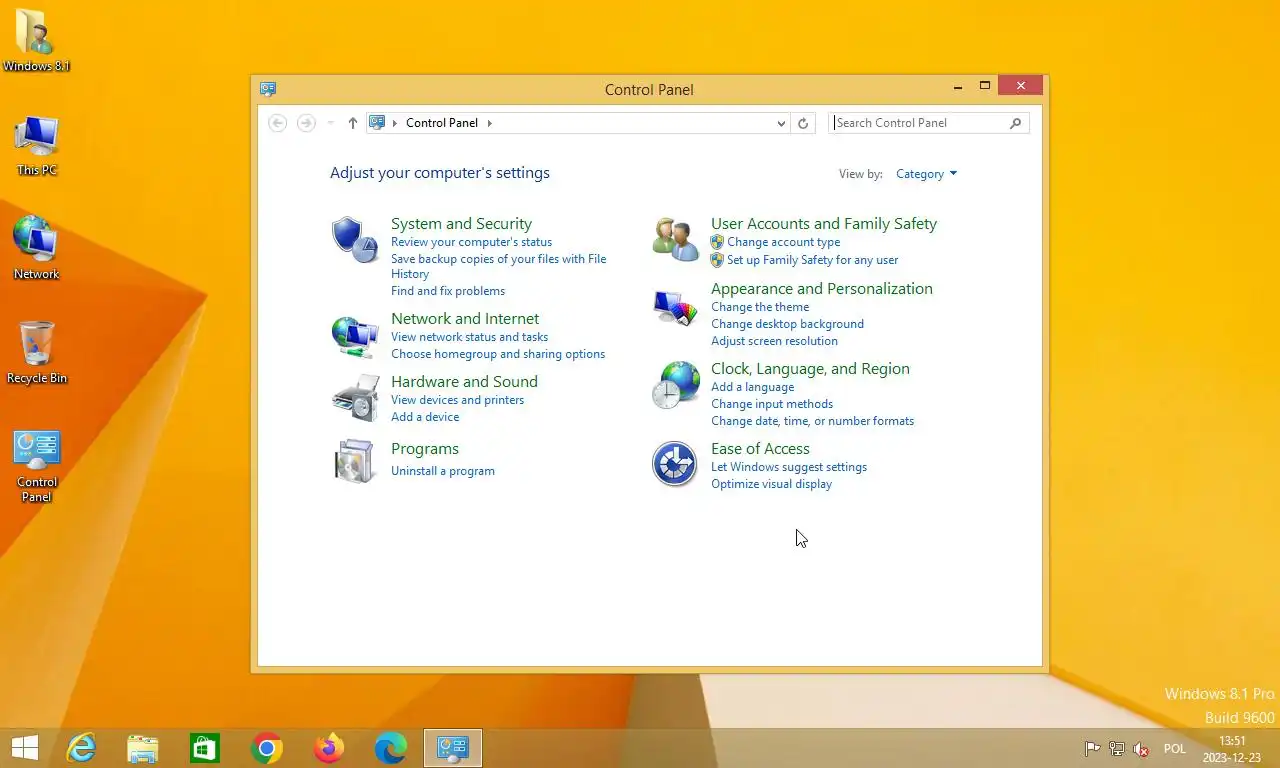Click Change date, time, or number formats
Screen dimensions: 1280x768
[x=812, y=421]
